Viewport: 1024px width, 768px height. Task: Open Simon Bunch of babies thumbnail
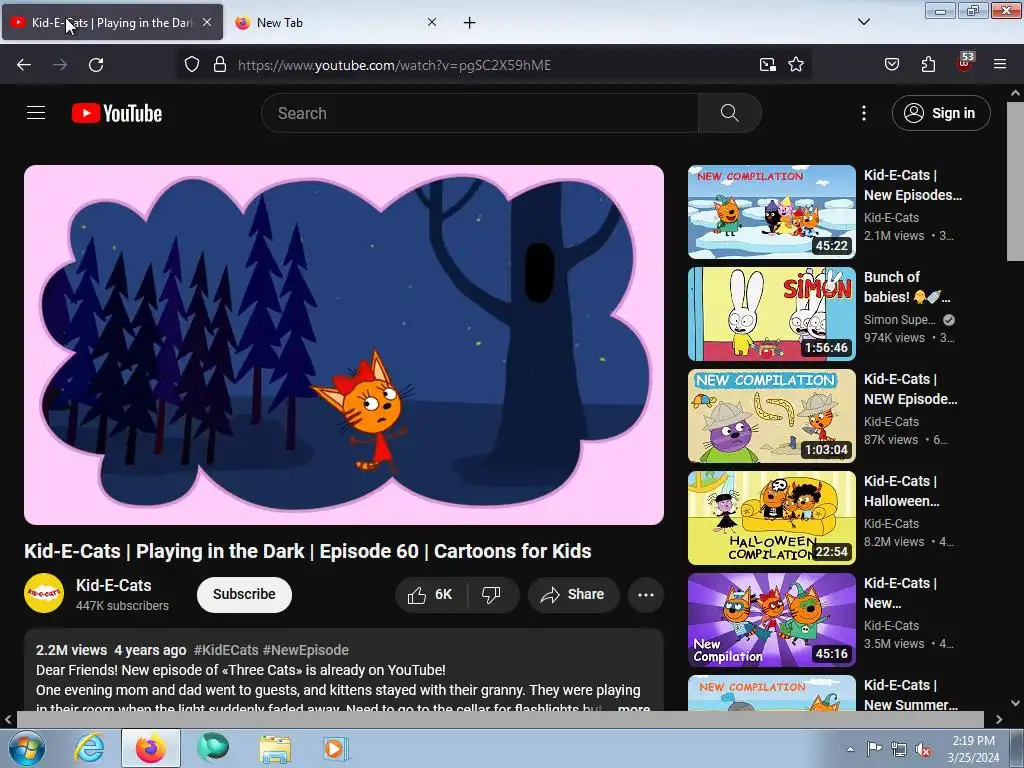(772, 314)
